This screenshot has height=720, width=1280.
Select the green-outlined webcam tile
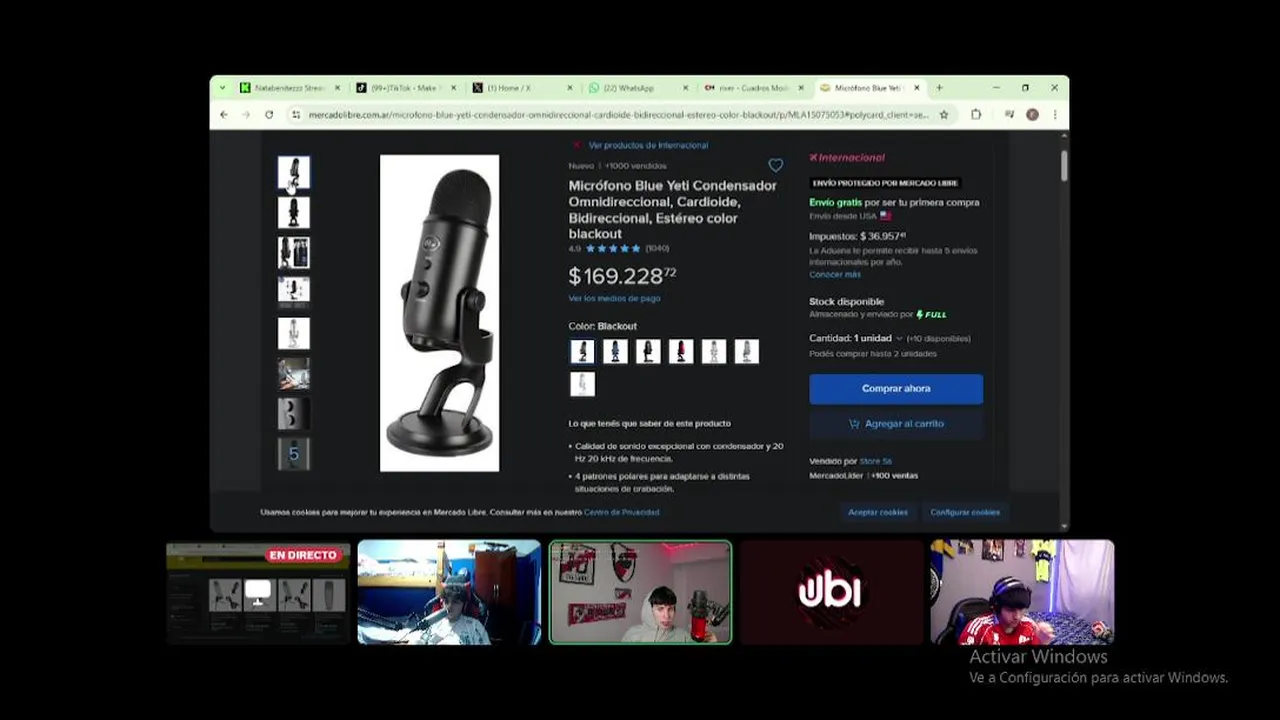pyautogui.click(x=640, y=592)
